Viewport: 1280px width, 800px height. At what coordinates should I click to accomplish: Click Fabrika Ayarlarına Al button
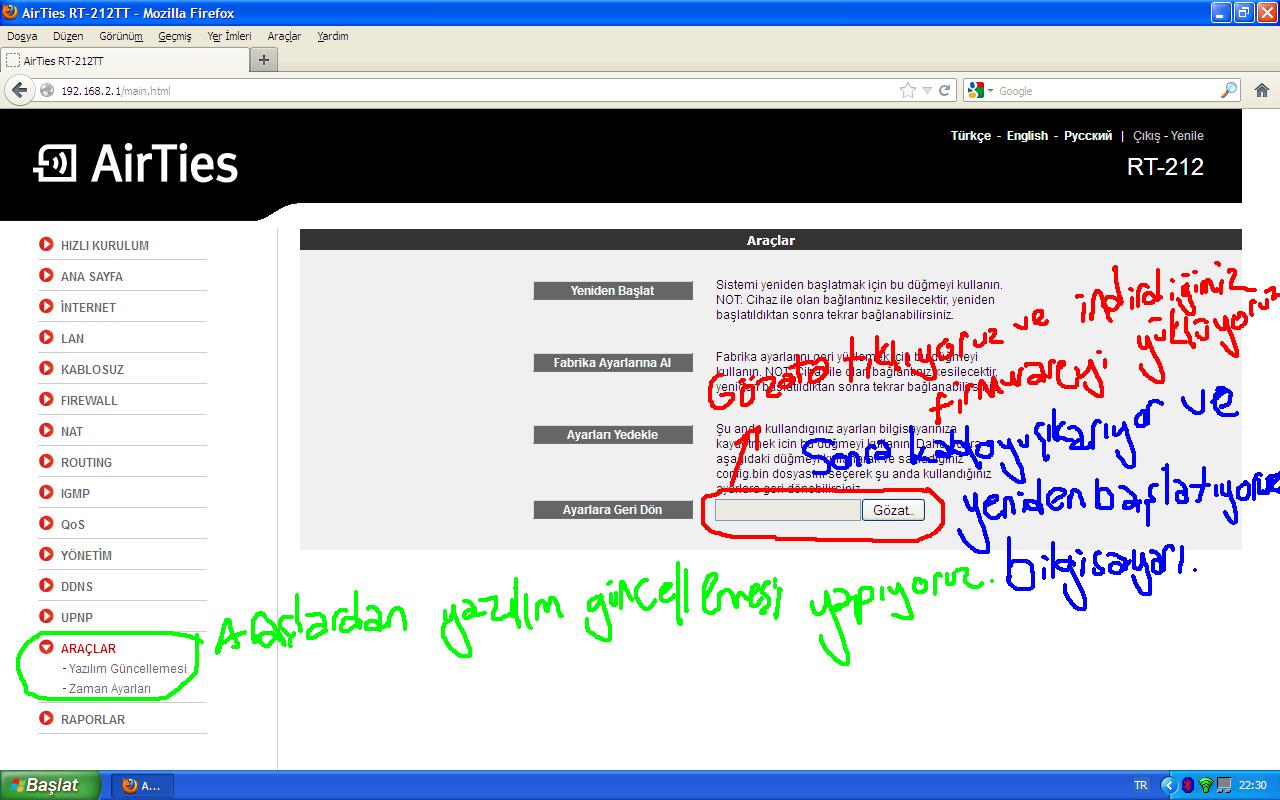point(613,363)
